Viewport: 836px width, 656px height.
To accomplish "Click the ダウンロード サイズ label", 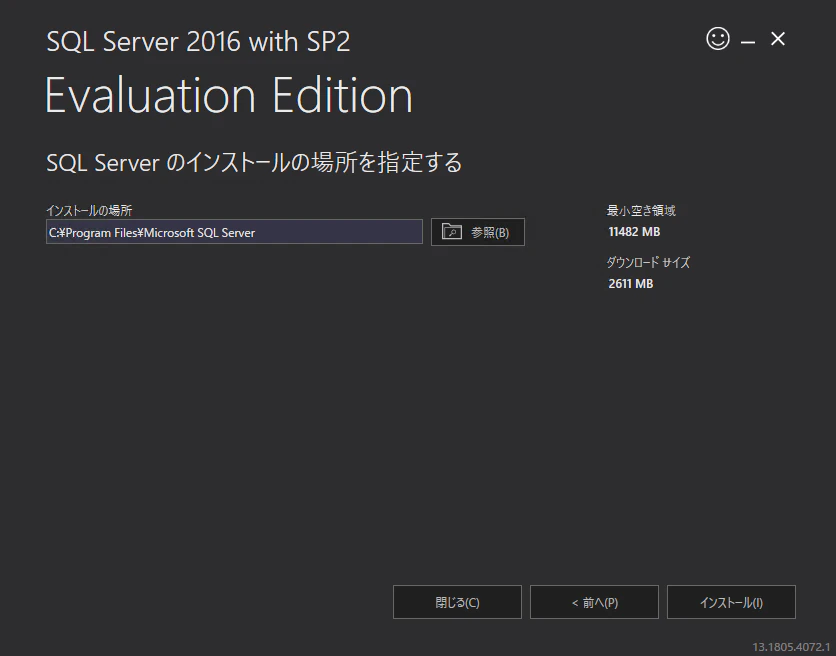I will (x=648, y=262).
